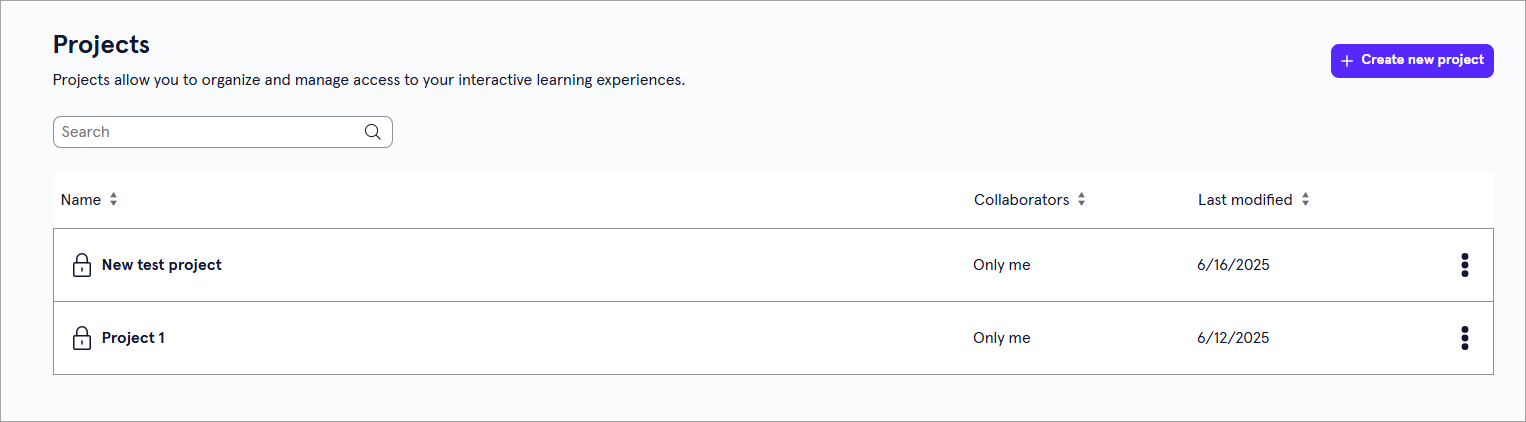Open the Project 1 three-dot menu
Viewport: 1526px width, 422px height.
(x=1464, y=338)
